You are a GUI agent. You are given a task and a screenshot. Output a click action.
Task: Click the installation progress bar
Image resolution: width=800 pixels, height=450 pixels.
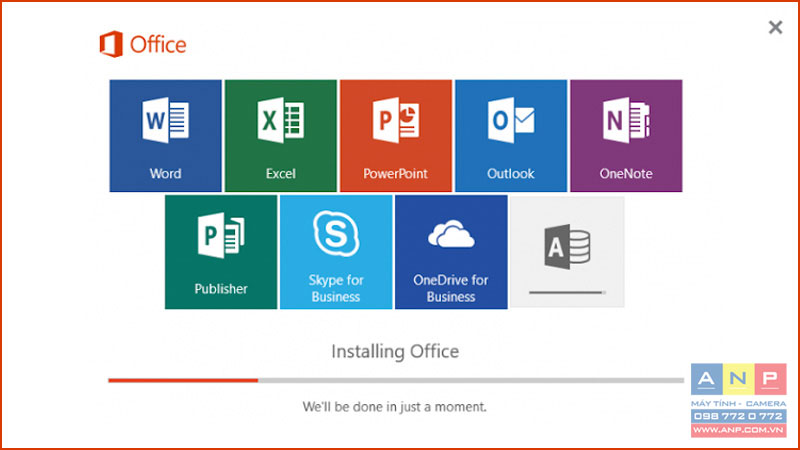tap(396, 380)
